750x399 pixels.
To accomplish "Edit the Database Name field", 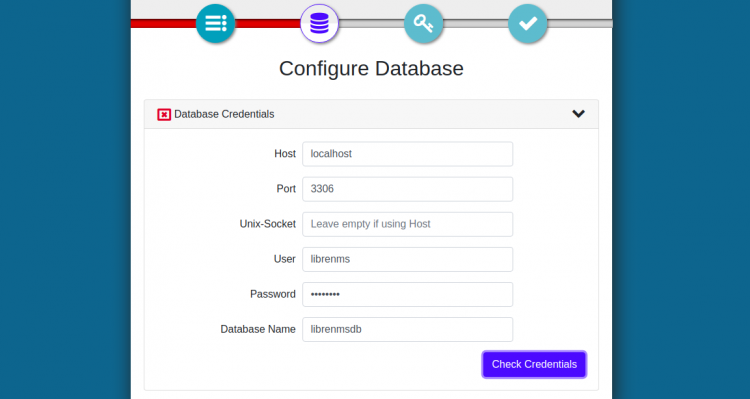I will [x=408, y=329].
